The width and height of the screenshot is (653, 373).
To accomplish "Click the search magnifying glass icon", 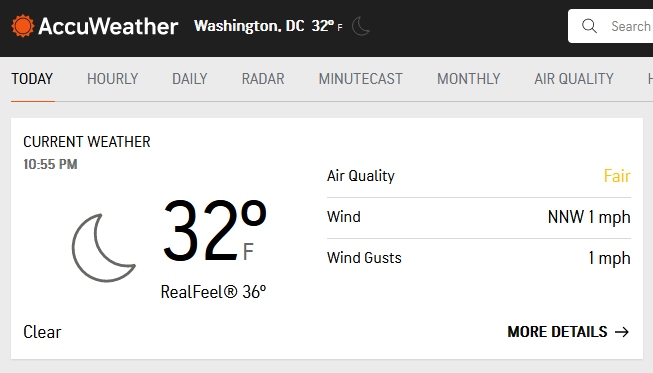I will [589, 26].
